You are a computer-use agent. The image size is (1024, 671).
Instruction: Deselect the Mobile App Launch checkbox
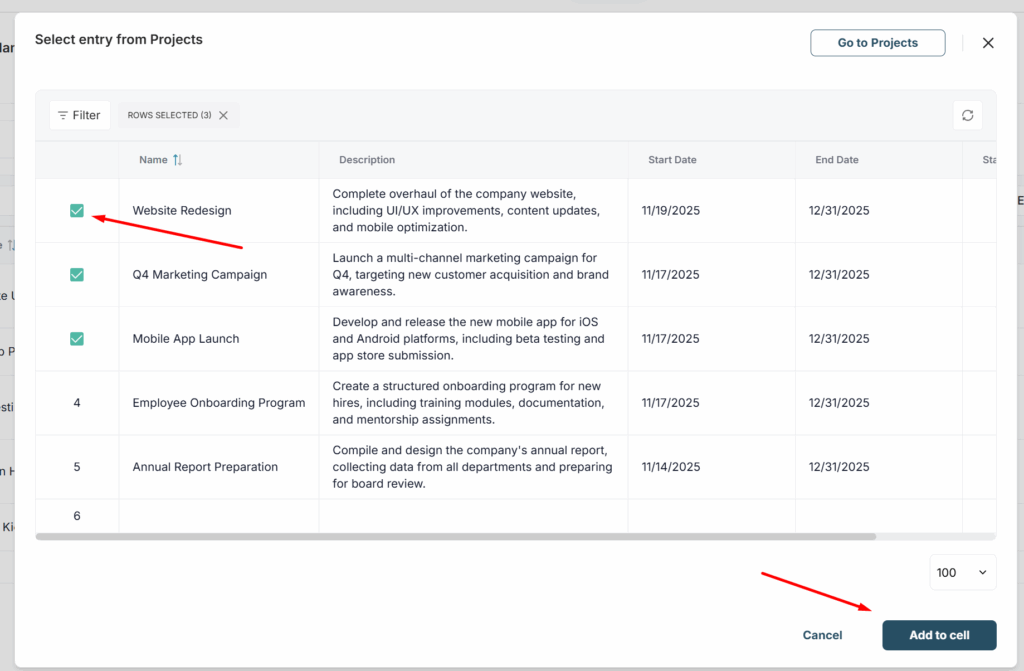point(77,339)
